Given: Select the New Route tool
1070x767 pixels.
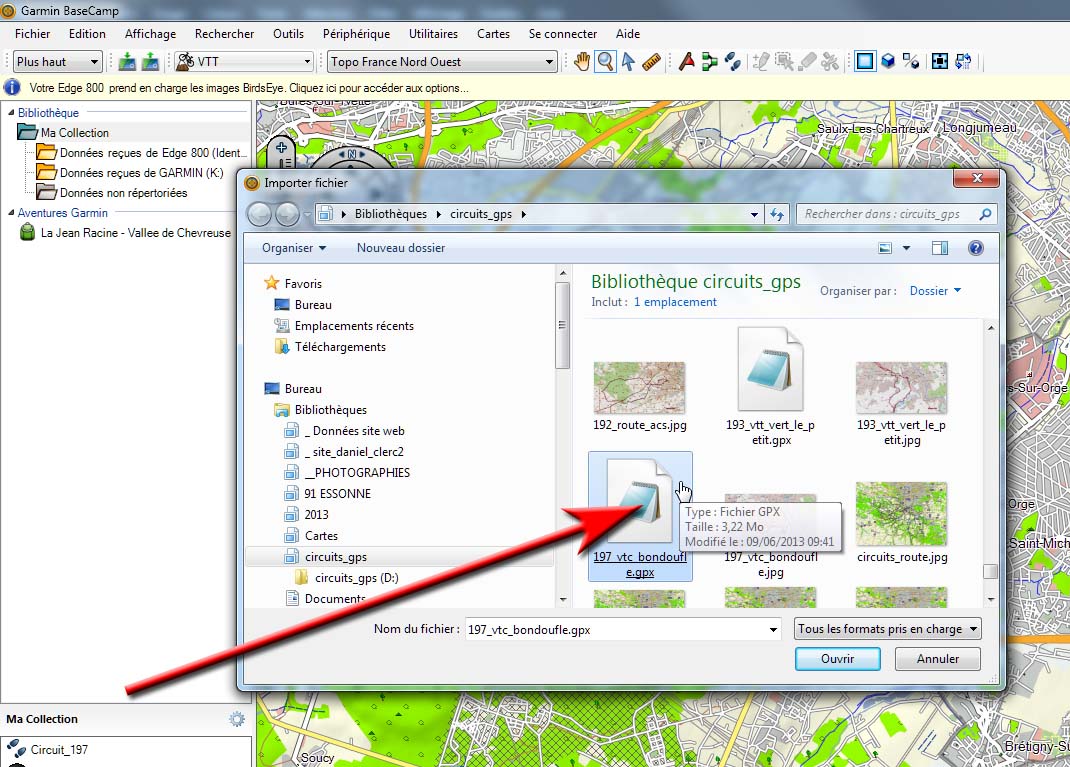Looking at the screenshot, I should click(x=710, y=61).
